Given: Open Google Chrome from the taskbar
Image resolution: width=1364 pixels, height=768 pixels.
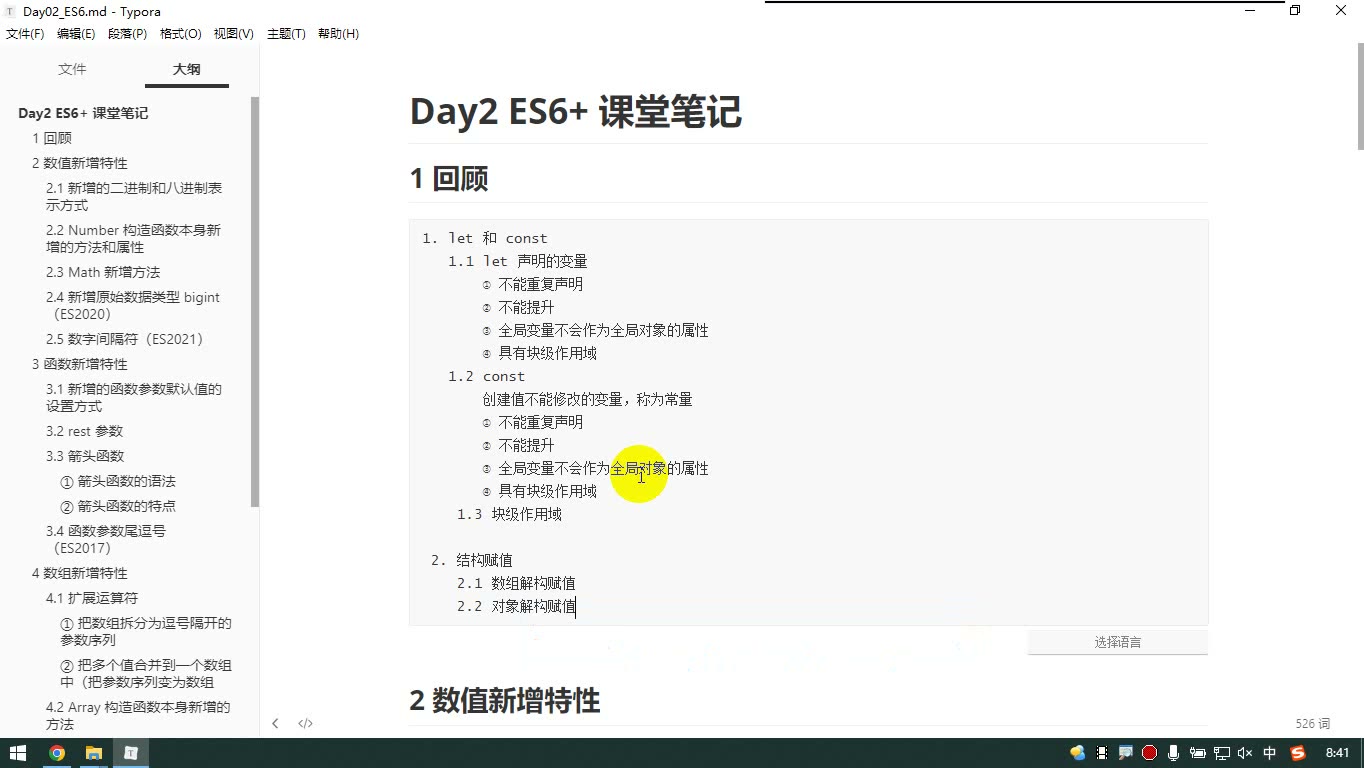Looking at the screenshot, I should coord(56,753).
